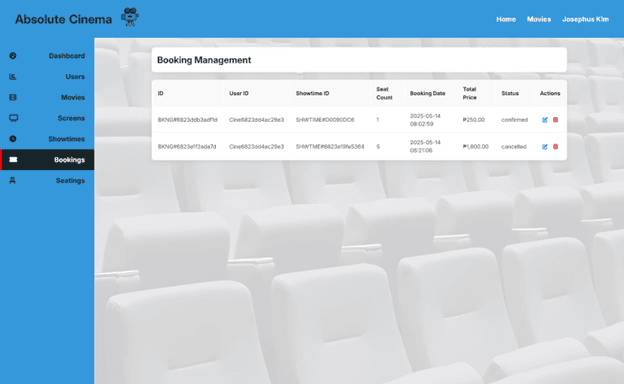The image size is (624, 384).
Task: Open the Showtimes sidebar item
Action: click(47, 139)
